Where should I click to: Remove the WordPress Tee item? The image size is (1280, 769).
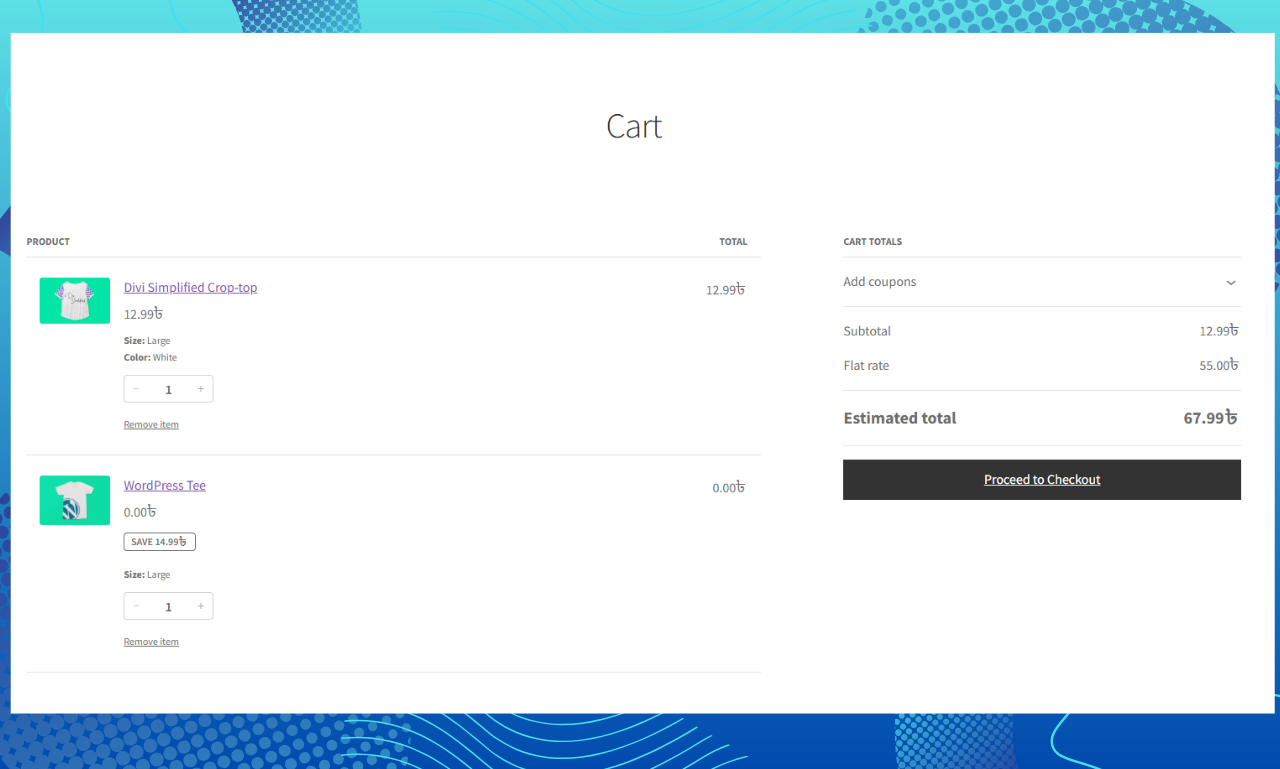pyautogui.click(x=151, y=641)
